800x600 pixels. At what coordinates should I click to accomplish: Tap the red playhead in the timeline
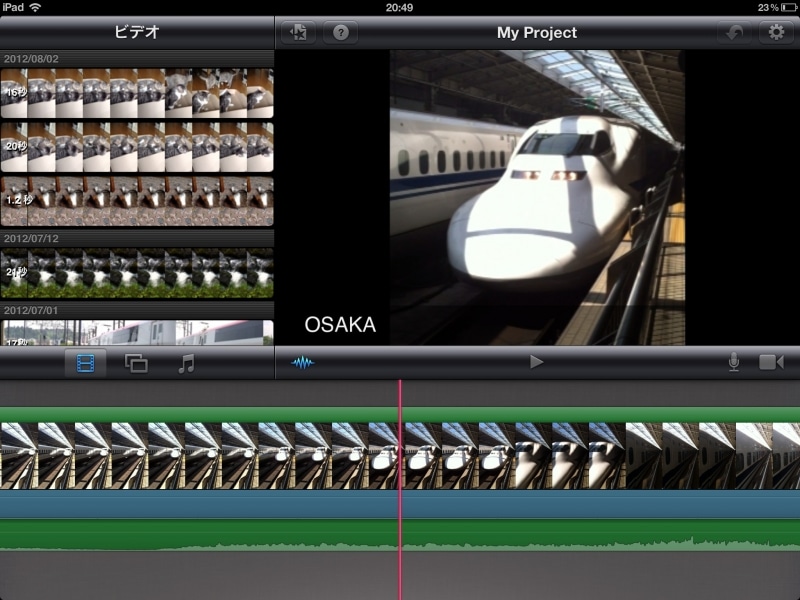400,470
